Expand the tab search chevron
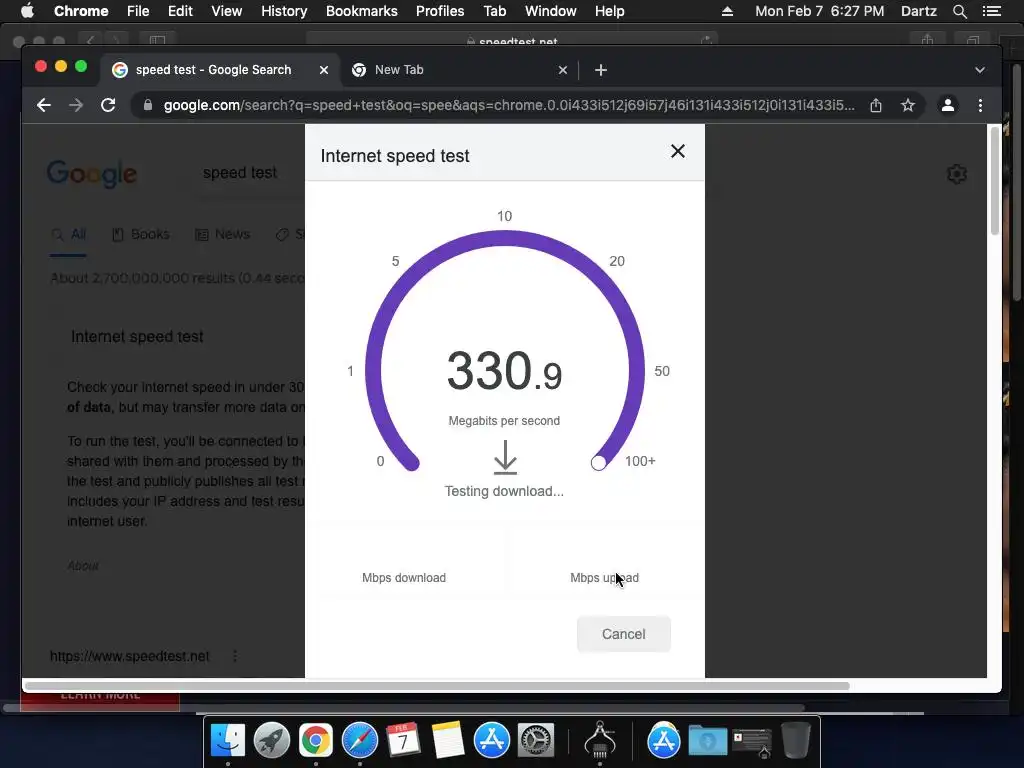The height and width of the screenshot is (768, 1024). [980, 70]
